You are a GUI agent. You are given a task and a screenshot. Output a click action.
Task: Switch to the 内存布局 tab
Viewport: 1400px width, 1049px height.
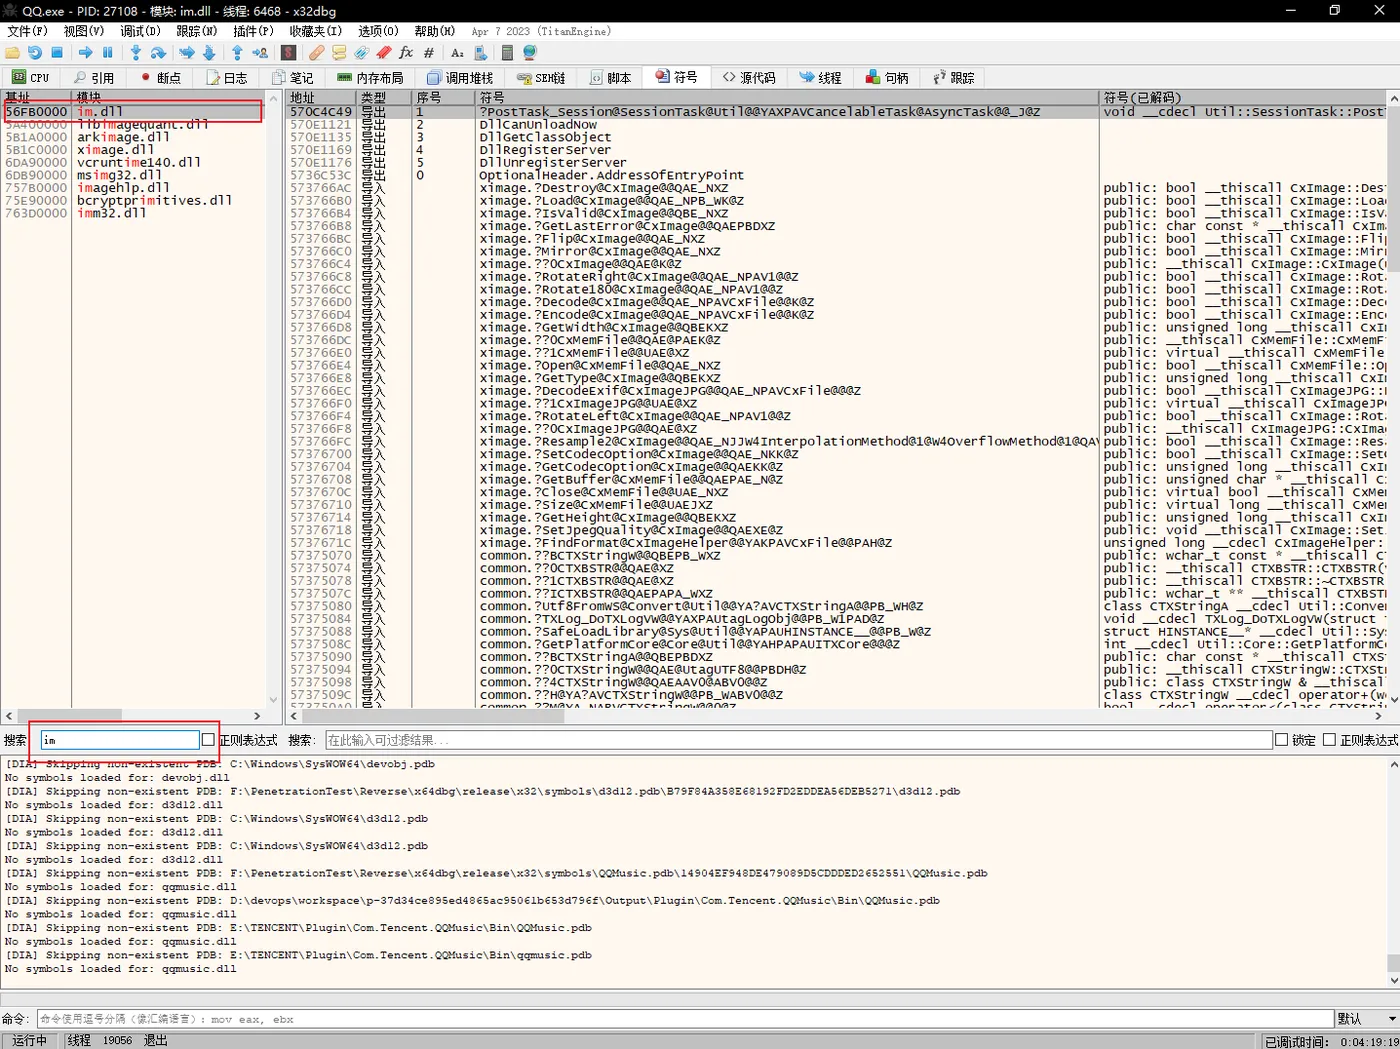(370, 77)
